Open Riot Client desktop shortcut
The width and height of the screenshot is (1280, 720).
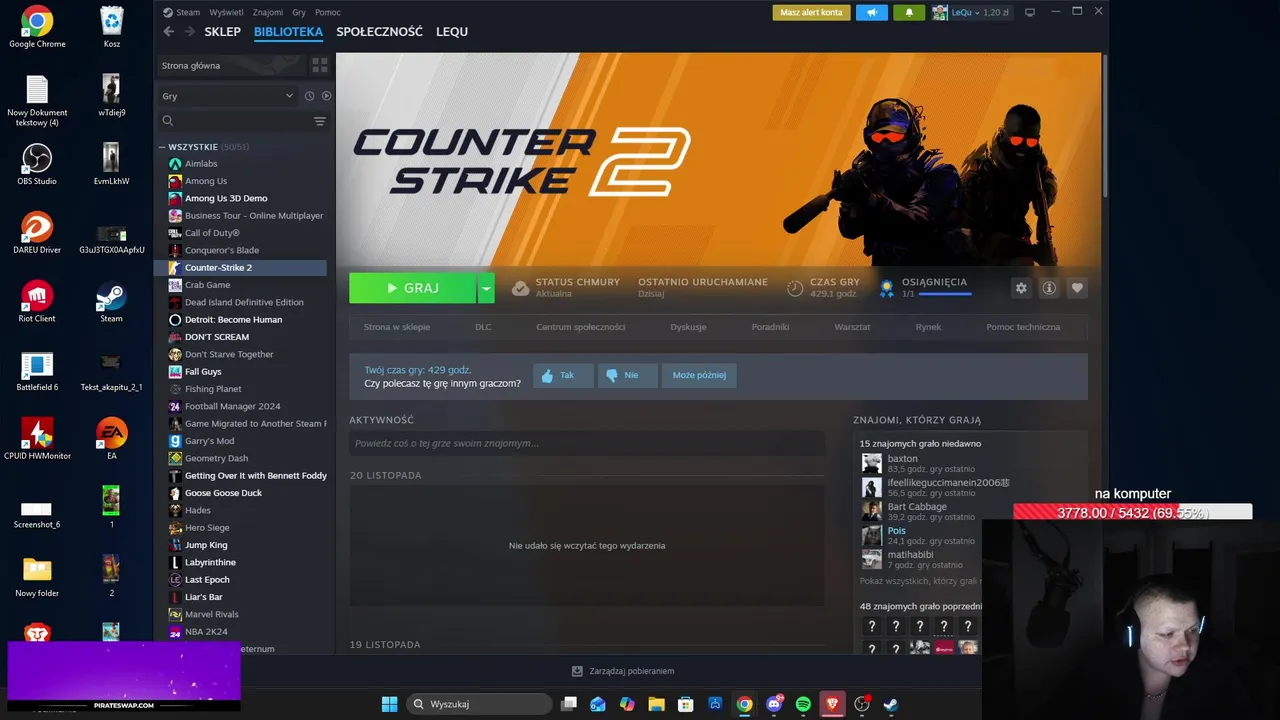[x=37, y=301]
